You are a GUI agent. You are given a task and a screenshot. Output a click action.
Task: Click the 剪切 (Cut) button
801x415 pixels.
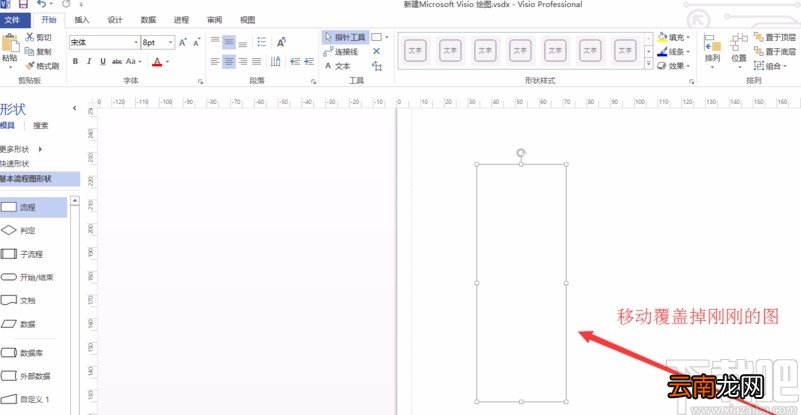[x=38, y=37]
